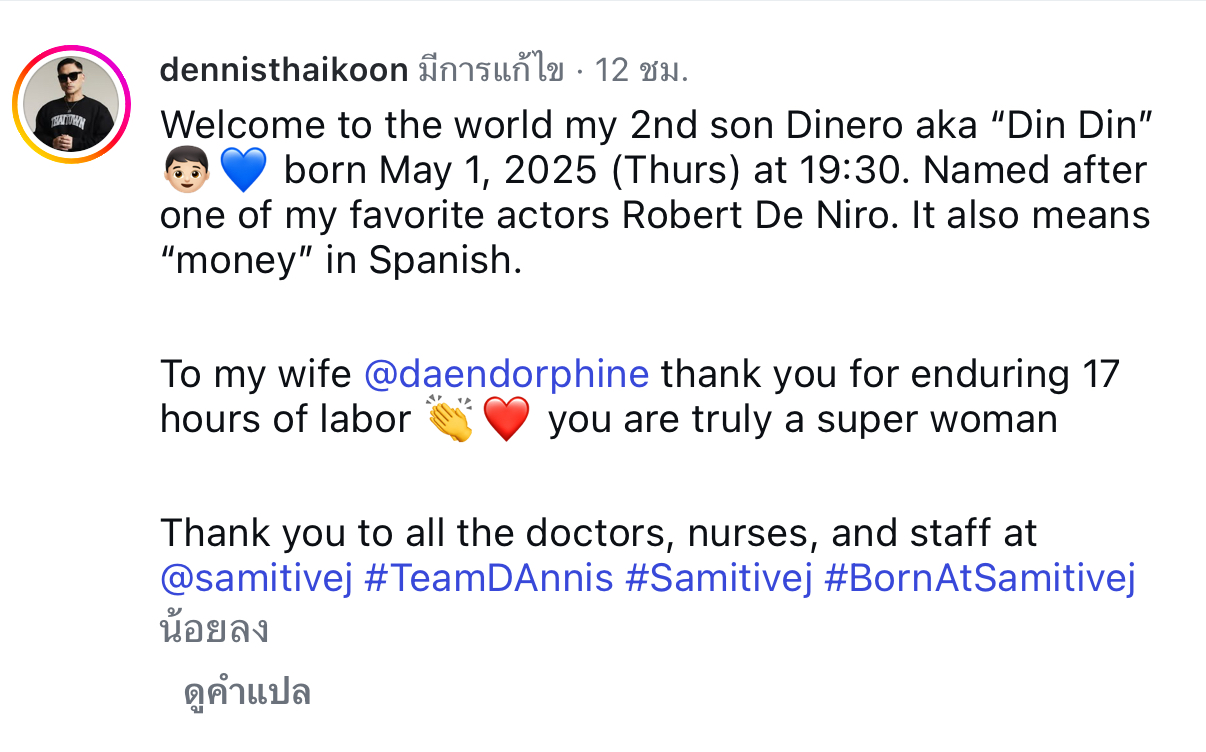Viewport: 1206px width, 752px height.
Task: Click the 12 ชม. timestamp
Action: 642,70
